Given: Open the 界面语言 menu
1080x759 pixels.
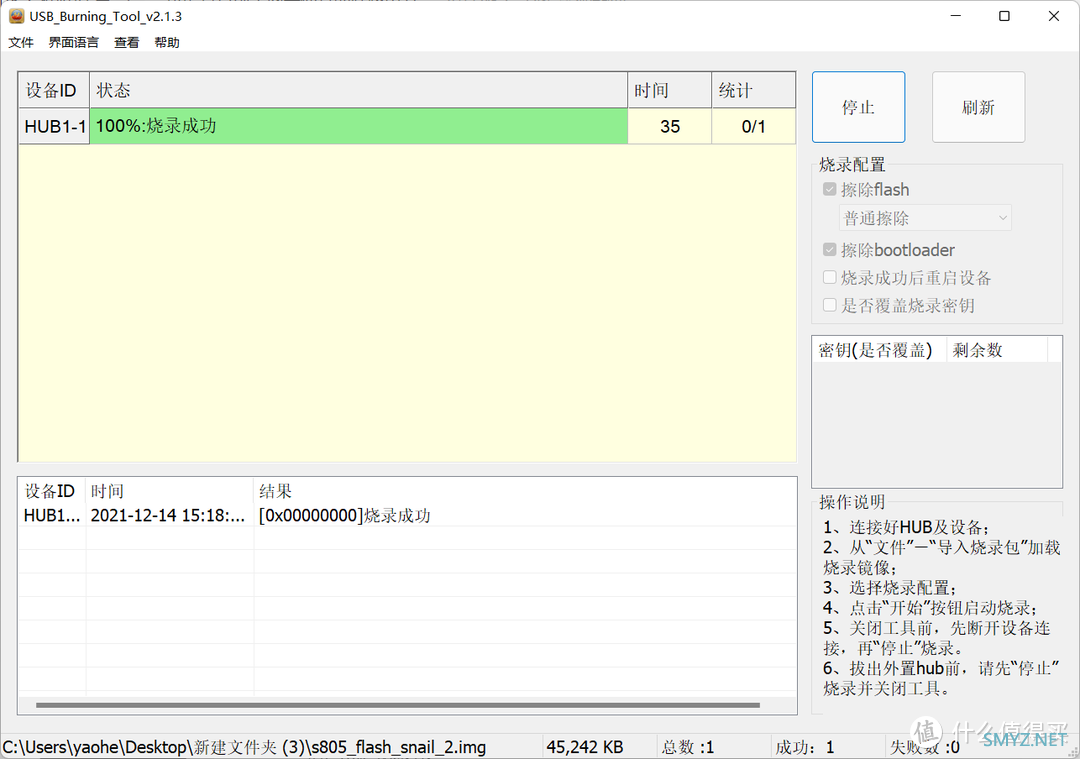Looking at the screenshot, I should pyautogui.click(x=74, y=43).
